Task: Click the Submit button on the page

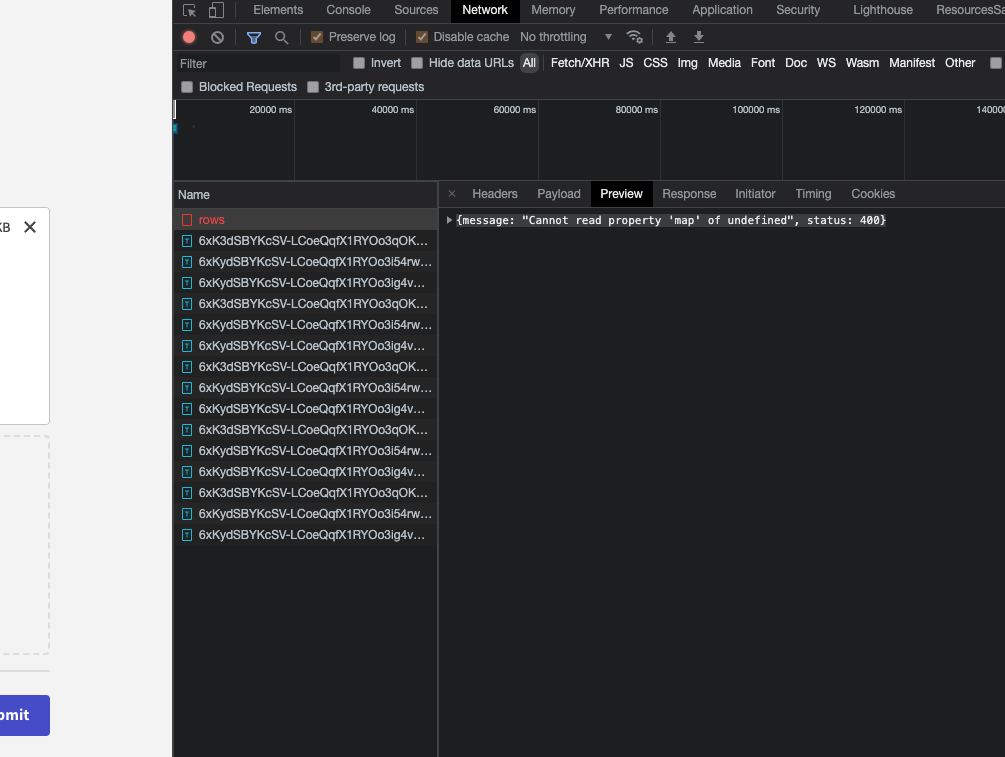Action: click(22, 715)
